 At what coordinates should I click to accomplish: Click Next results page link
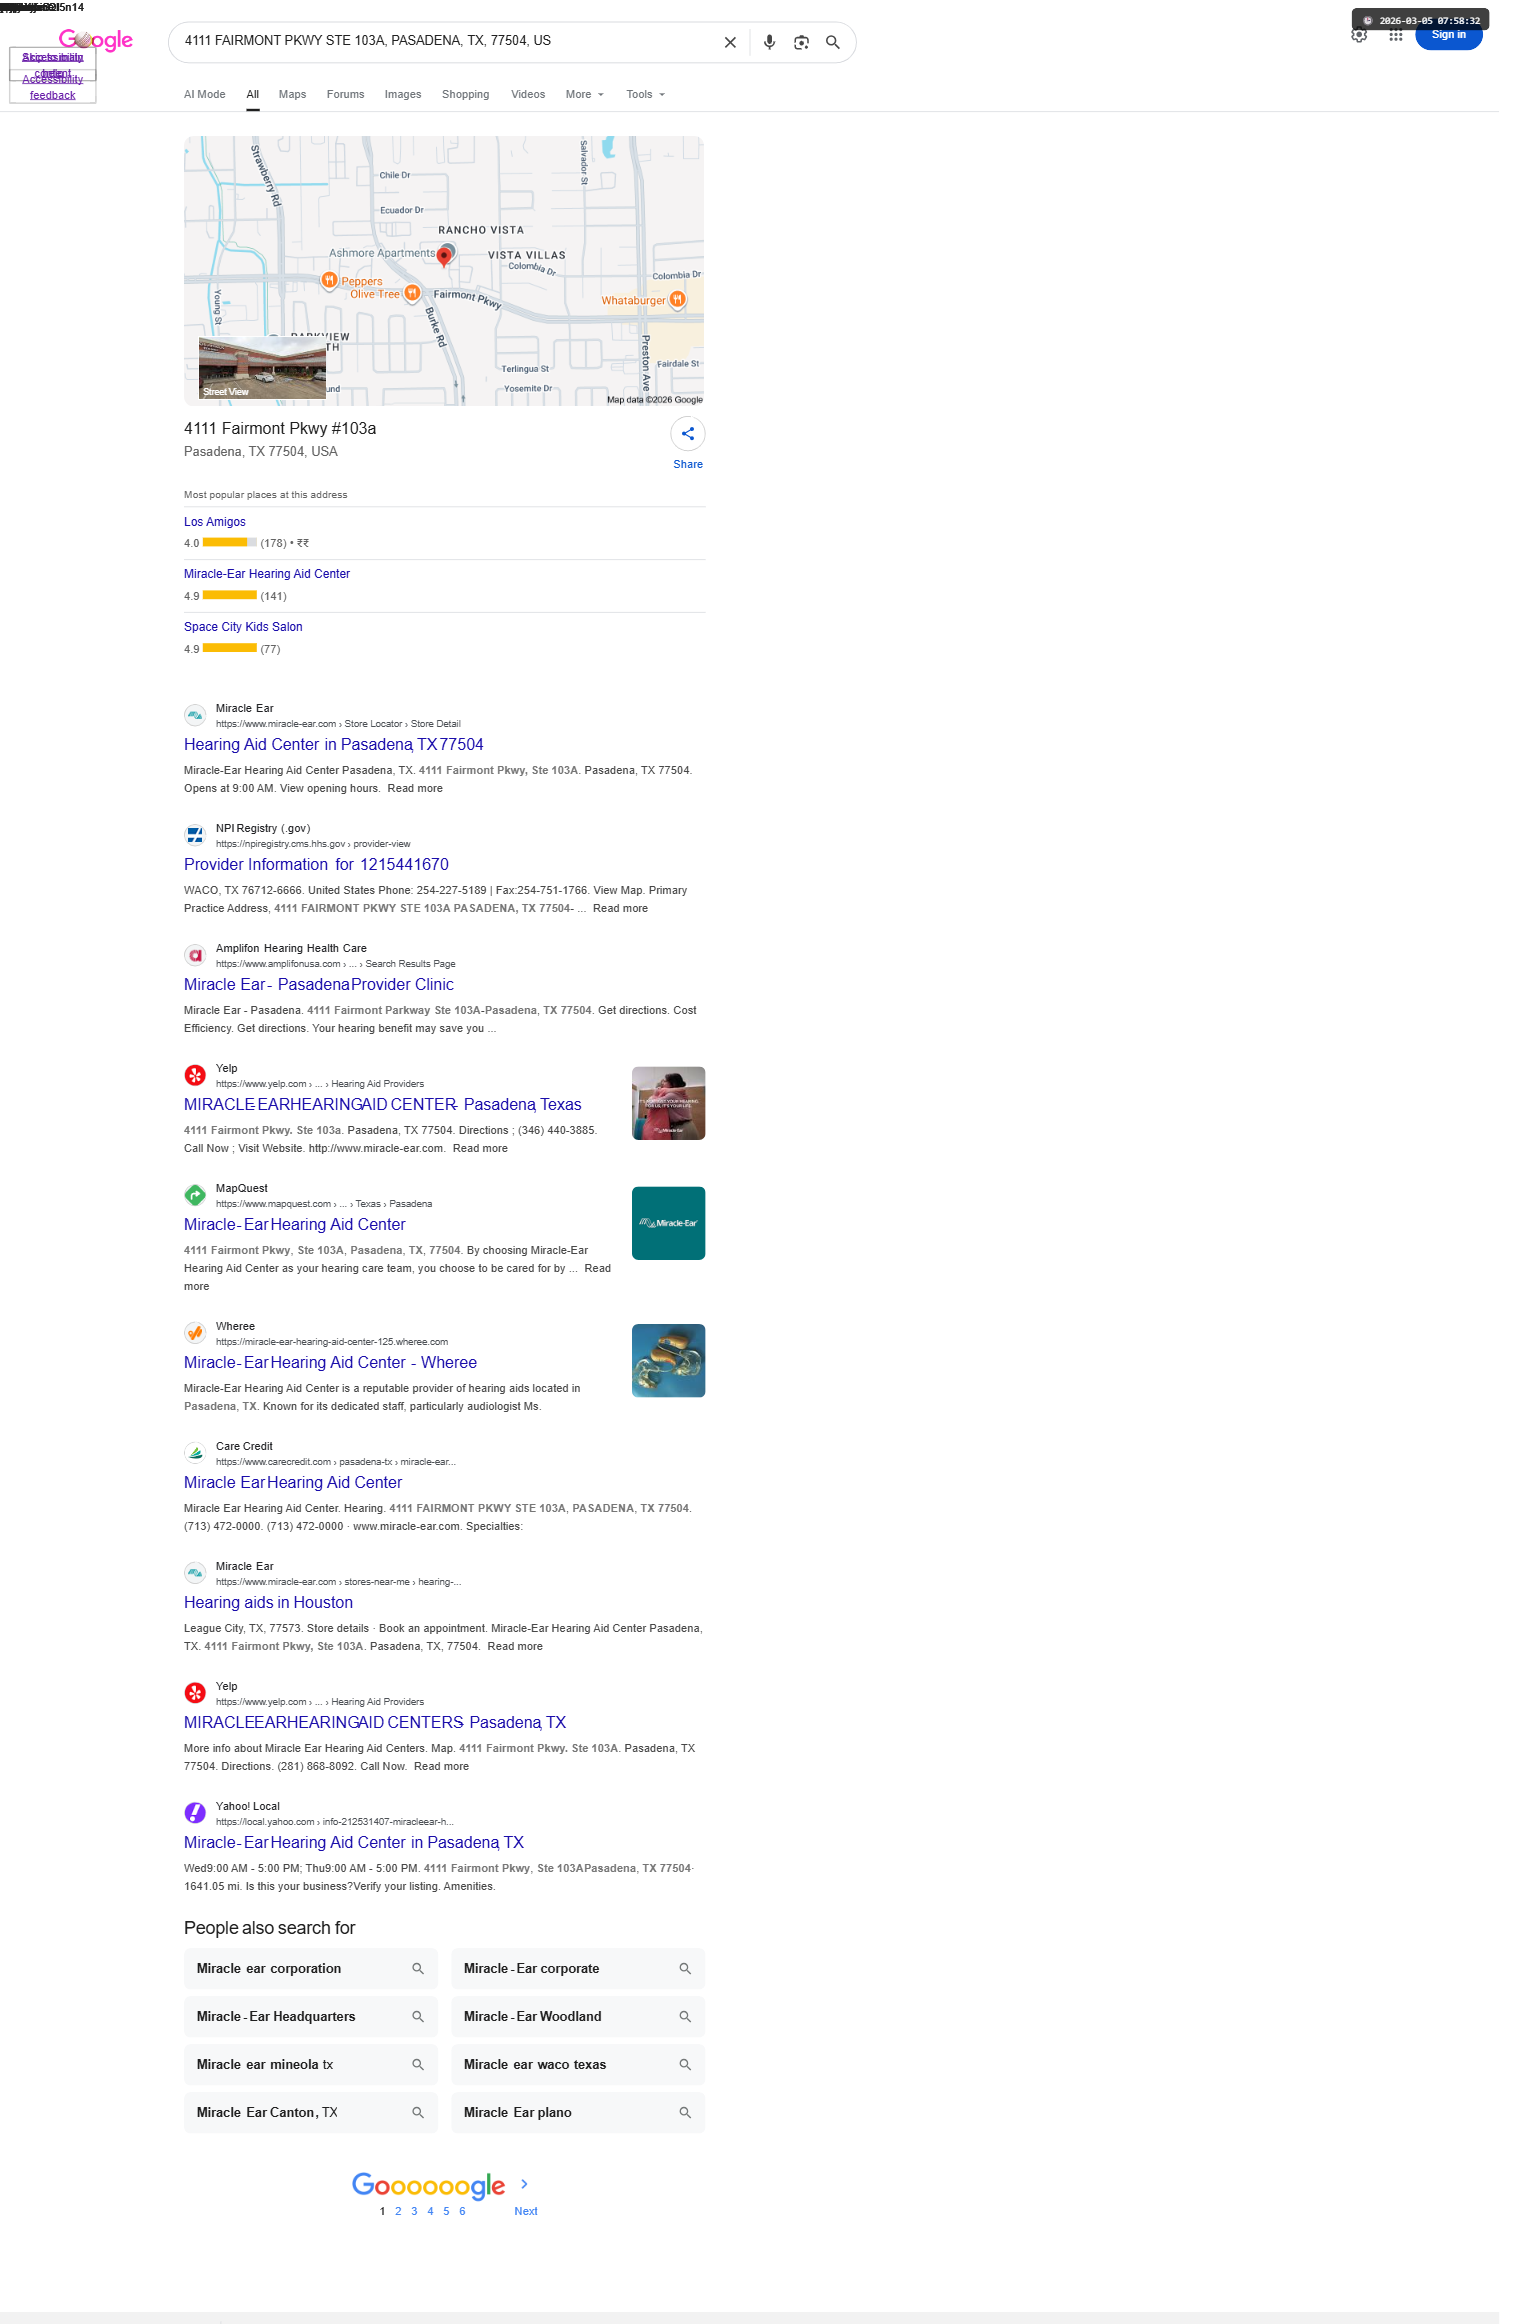[526, 2211]
